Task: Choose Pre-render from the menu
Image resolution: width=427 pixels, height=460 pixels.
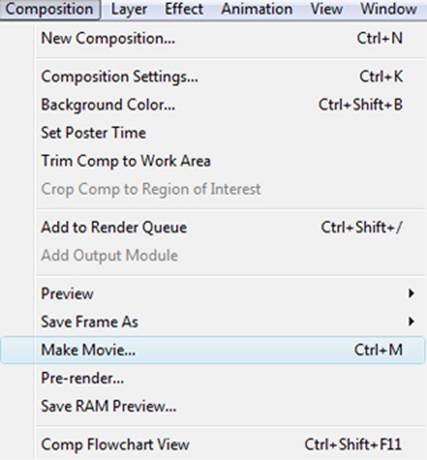Action: [213, 378]
